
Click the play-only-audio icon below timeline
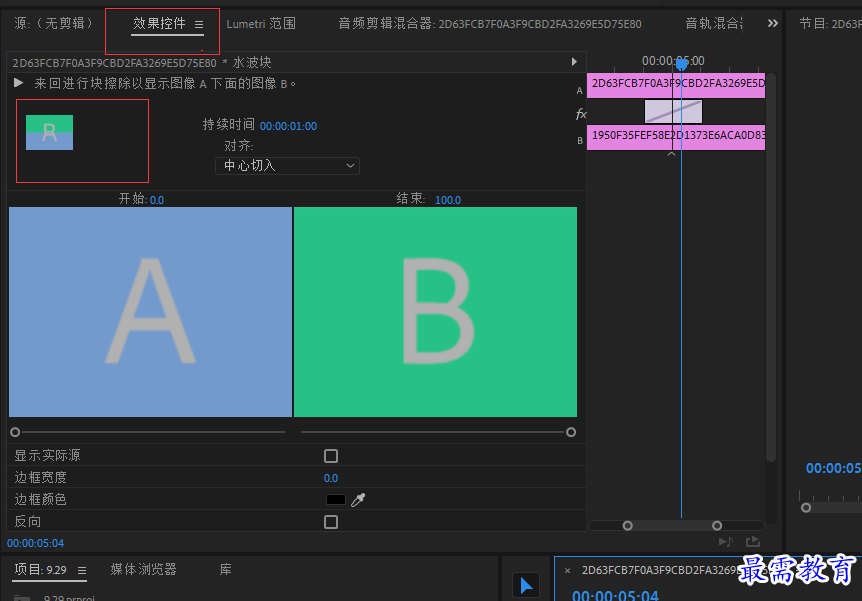(726, 542)
